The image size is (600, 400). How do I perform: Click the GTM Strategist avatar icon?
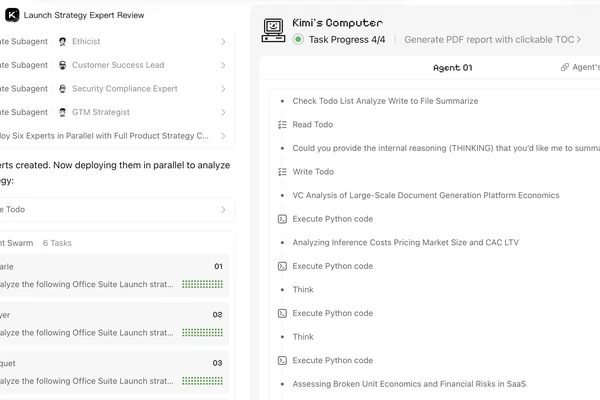pos(62,113)
